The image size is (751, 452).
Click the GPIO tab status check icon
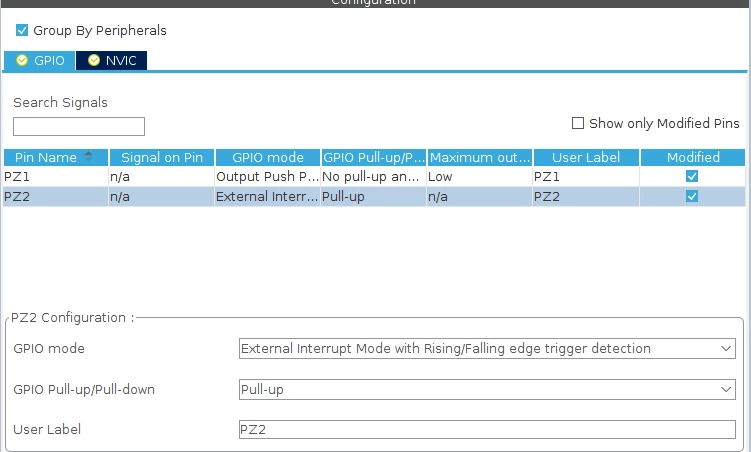coord(22,60)
